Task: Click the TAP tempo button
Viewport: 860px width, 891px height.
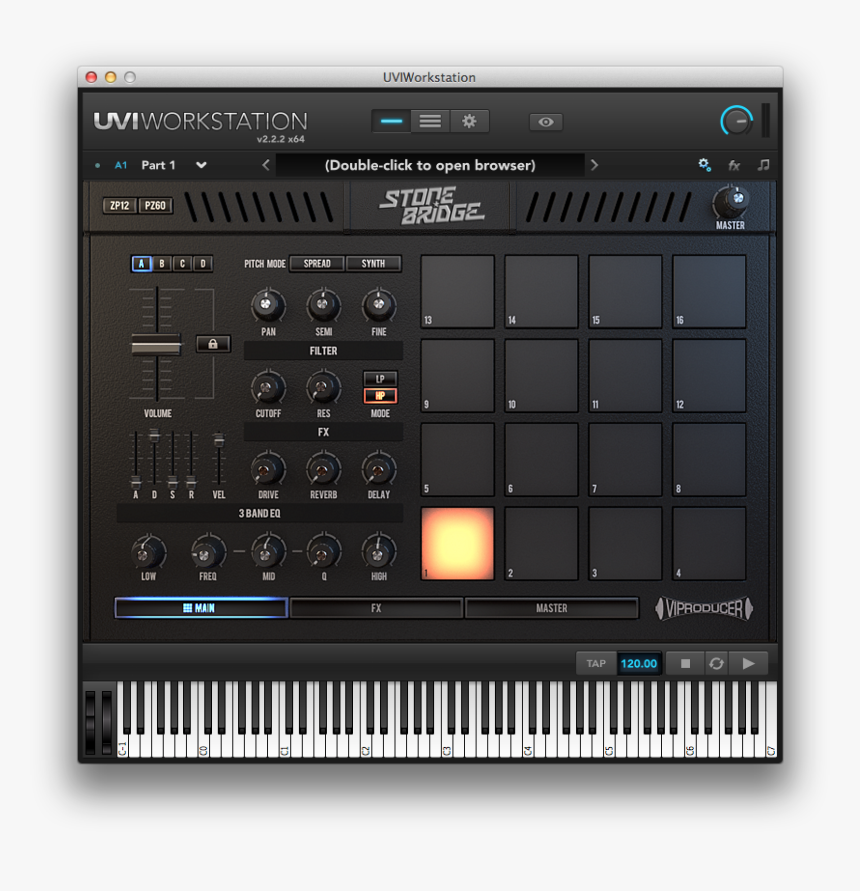Action: (x=594, y=662)
